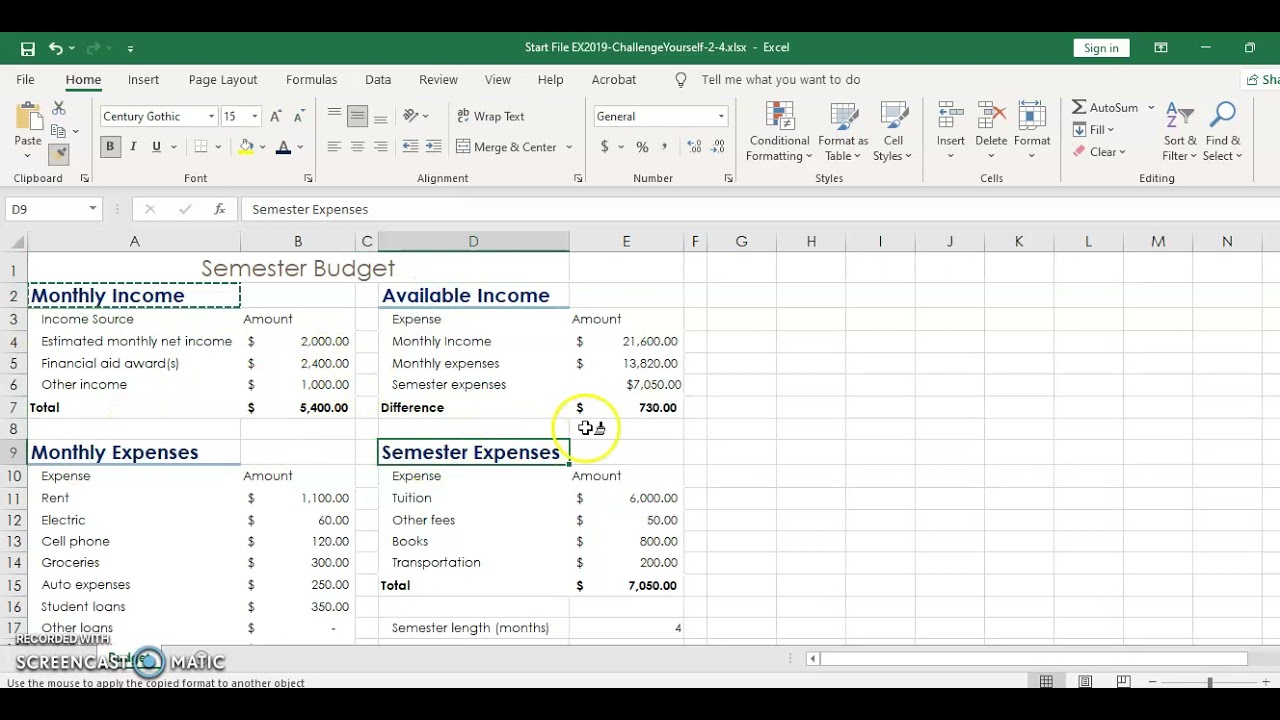
Task: Click Increase Indent icon
Action: coord(434,147)
